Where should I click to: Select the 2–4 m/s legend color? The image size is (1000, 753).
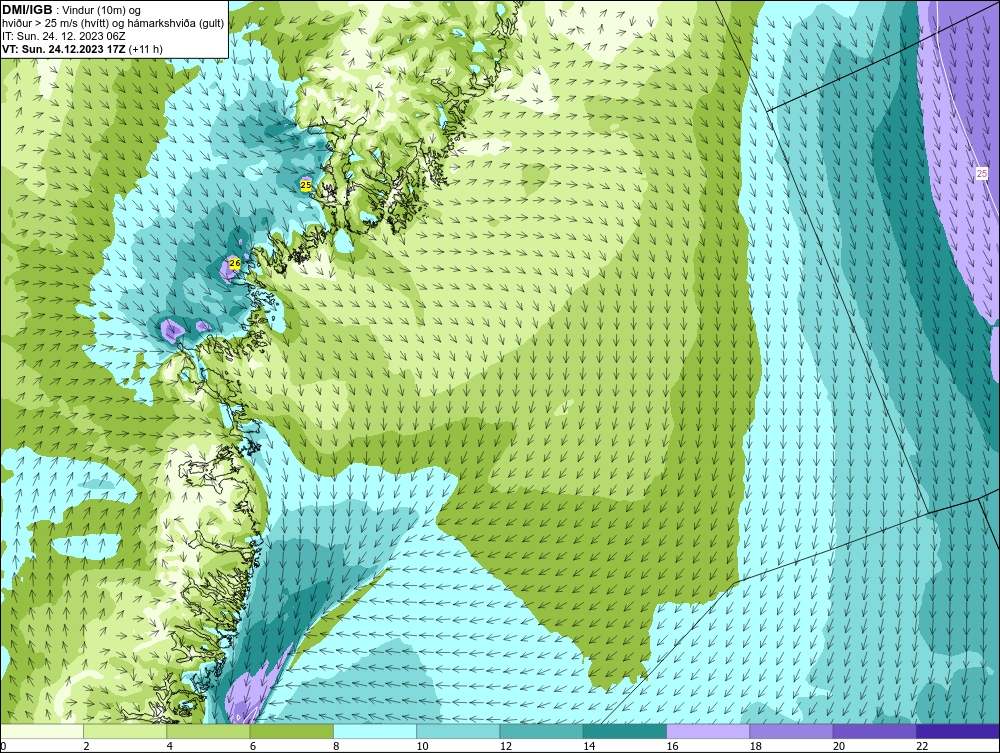pos(125,731)
